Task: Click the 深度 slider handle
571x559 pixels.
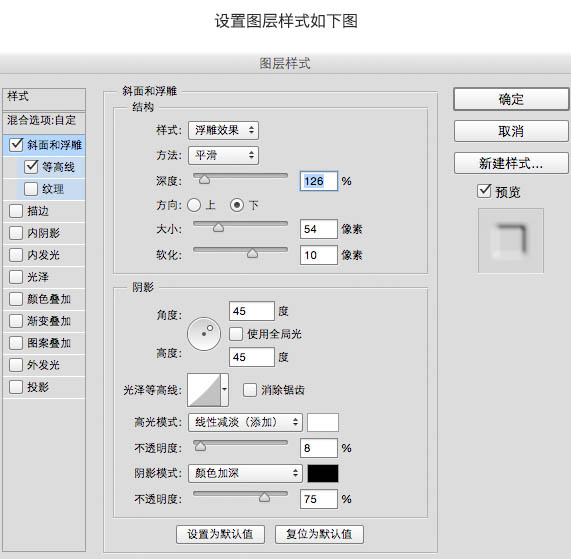Action: pyautogui.click(x=204, y=179)
